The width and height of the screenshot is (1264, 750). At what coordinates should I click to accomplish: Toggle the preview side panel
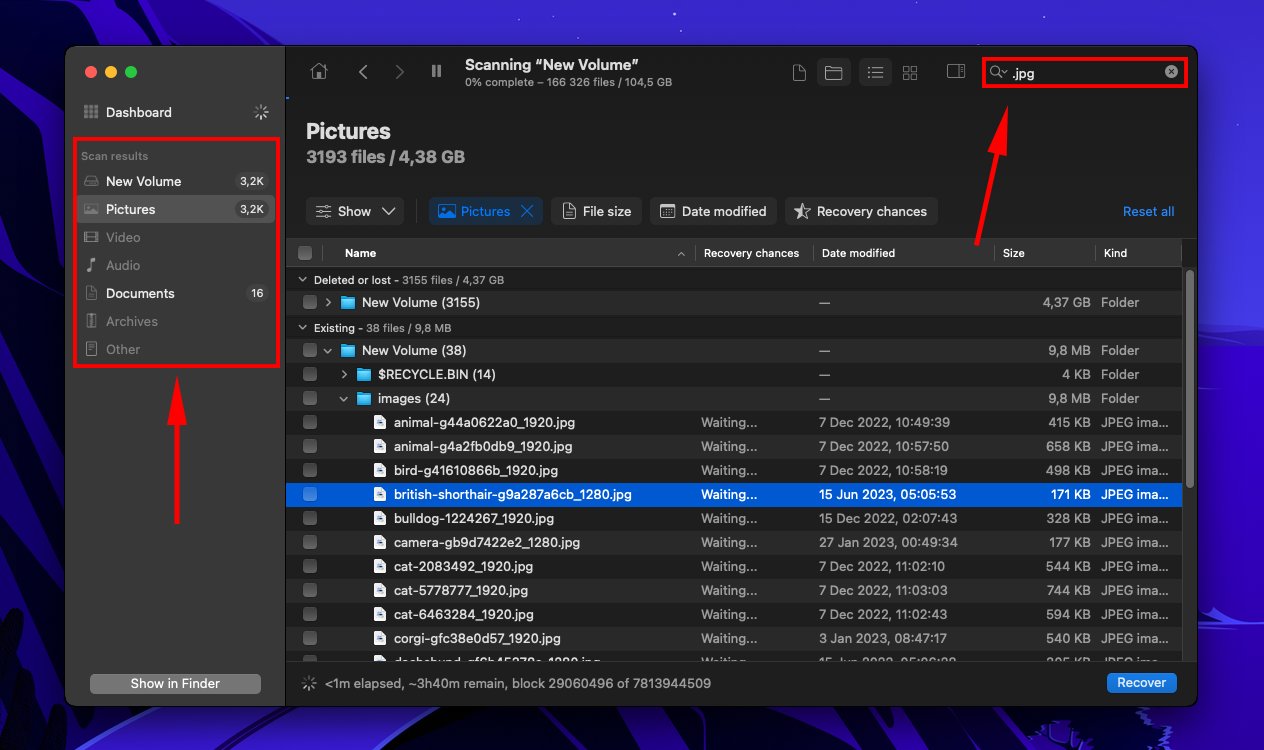[x=956, y=72]
